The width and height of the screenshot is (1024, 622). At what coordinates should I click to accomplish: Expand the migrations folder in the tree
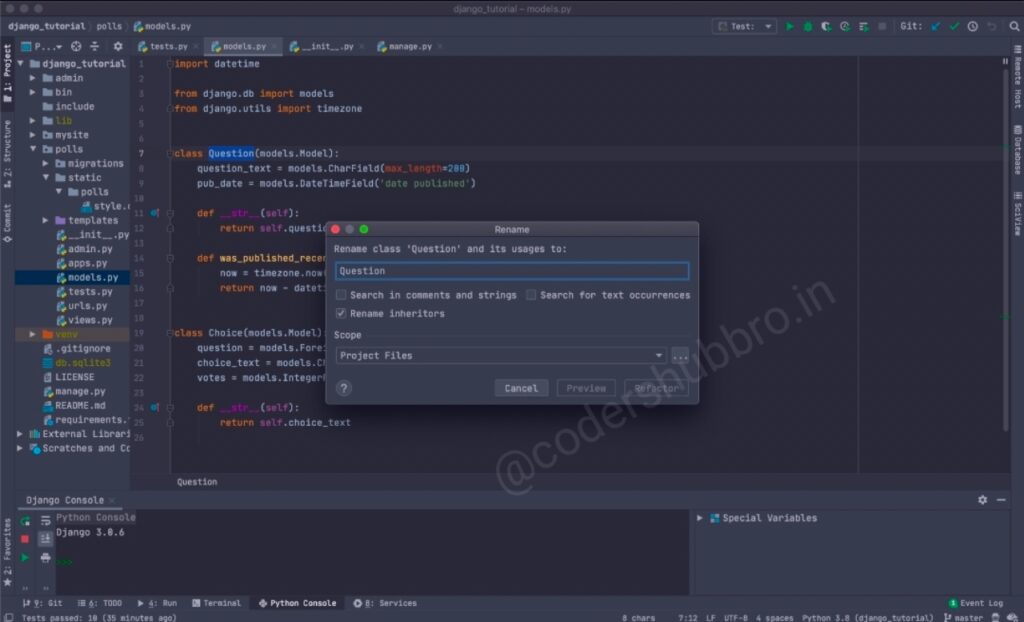tap(46, 163)
